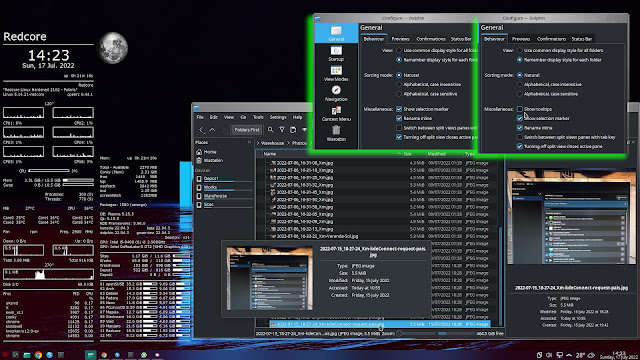Open the Warehouse device in Places
This screenshot has width=640, height=360.
(224, 196)
